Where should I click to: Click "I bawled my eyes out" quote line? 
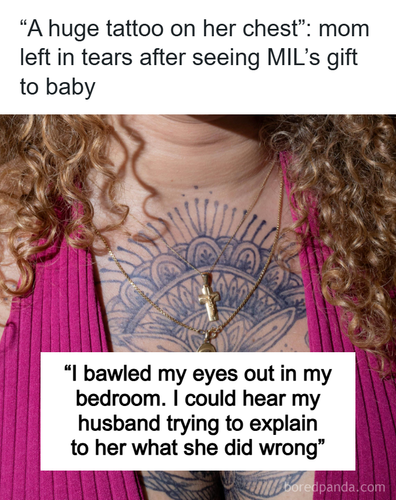198,374
